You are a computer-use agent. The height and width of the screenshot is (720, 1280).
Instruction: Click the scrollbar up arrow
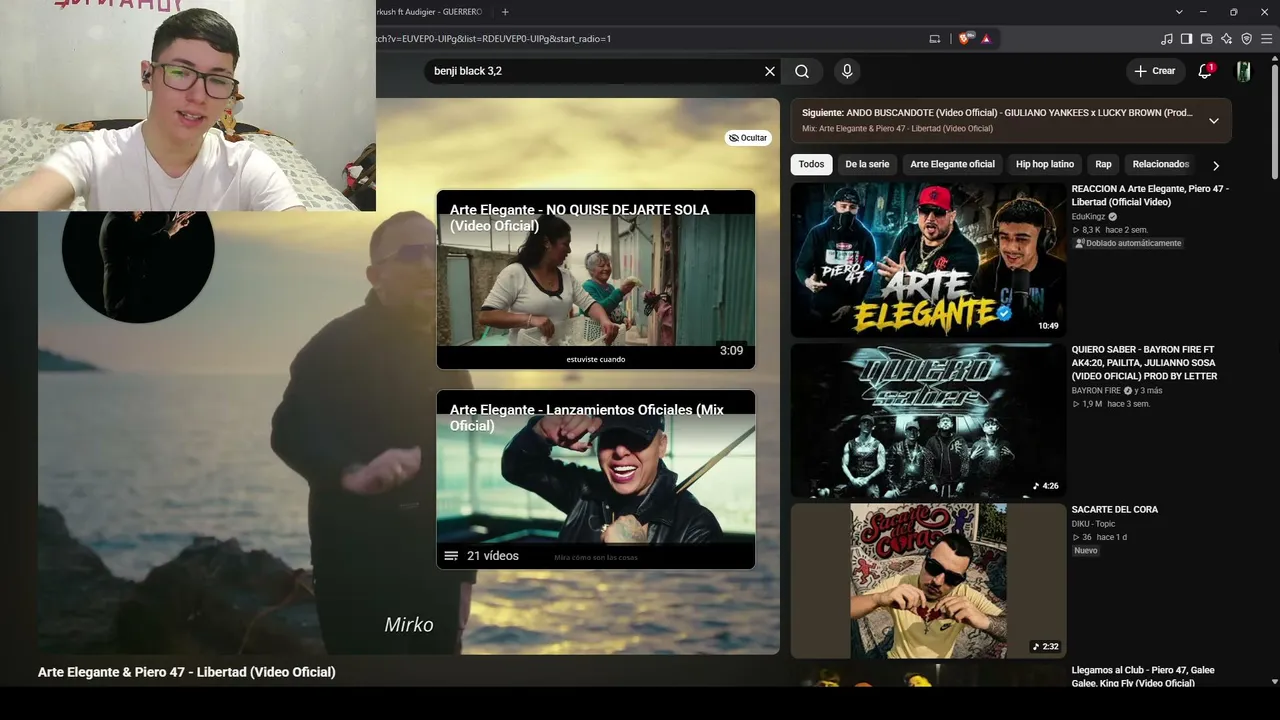click(1274, 59)
